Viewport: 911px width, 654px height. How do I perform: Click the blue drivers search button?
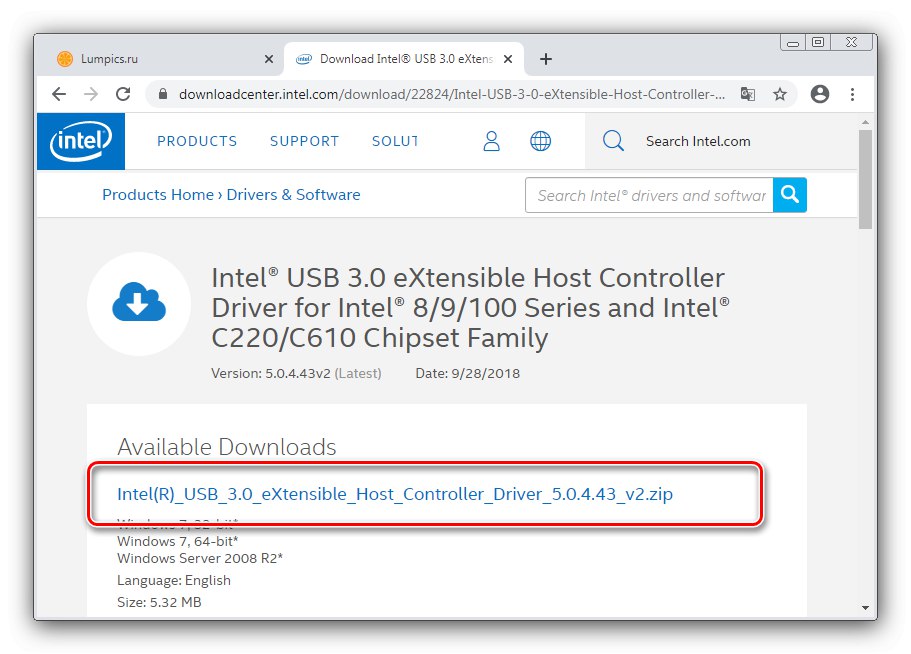791,195
